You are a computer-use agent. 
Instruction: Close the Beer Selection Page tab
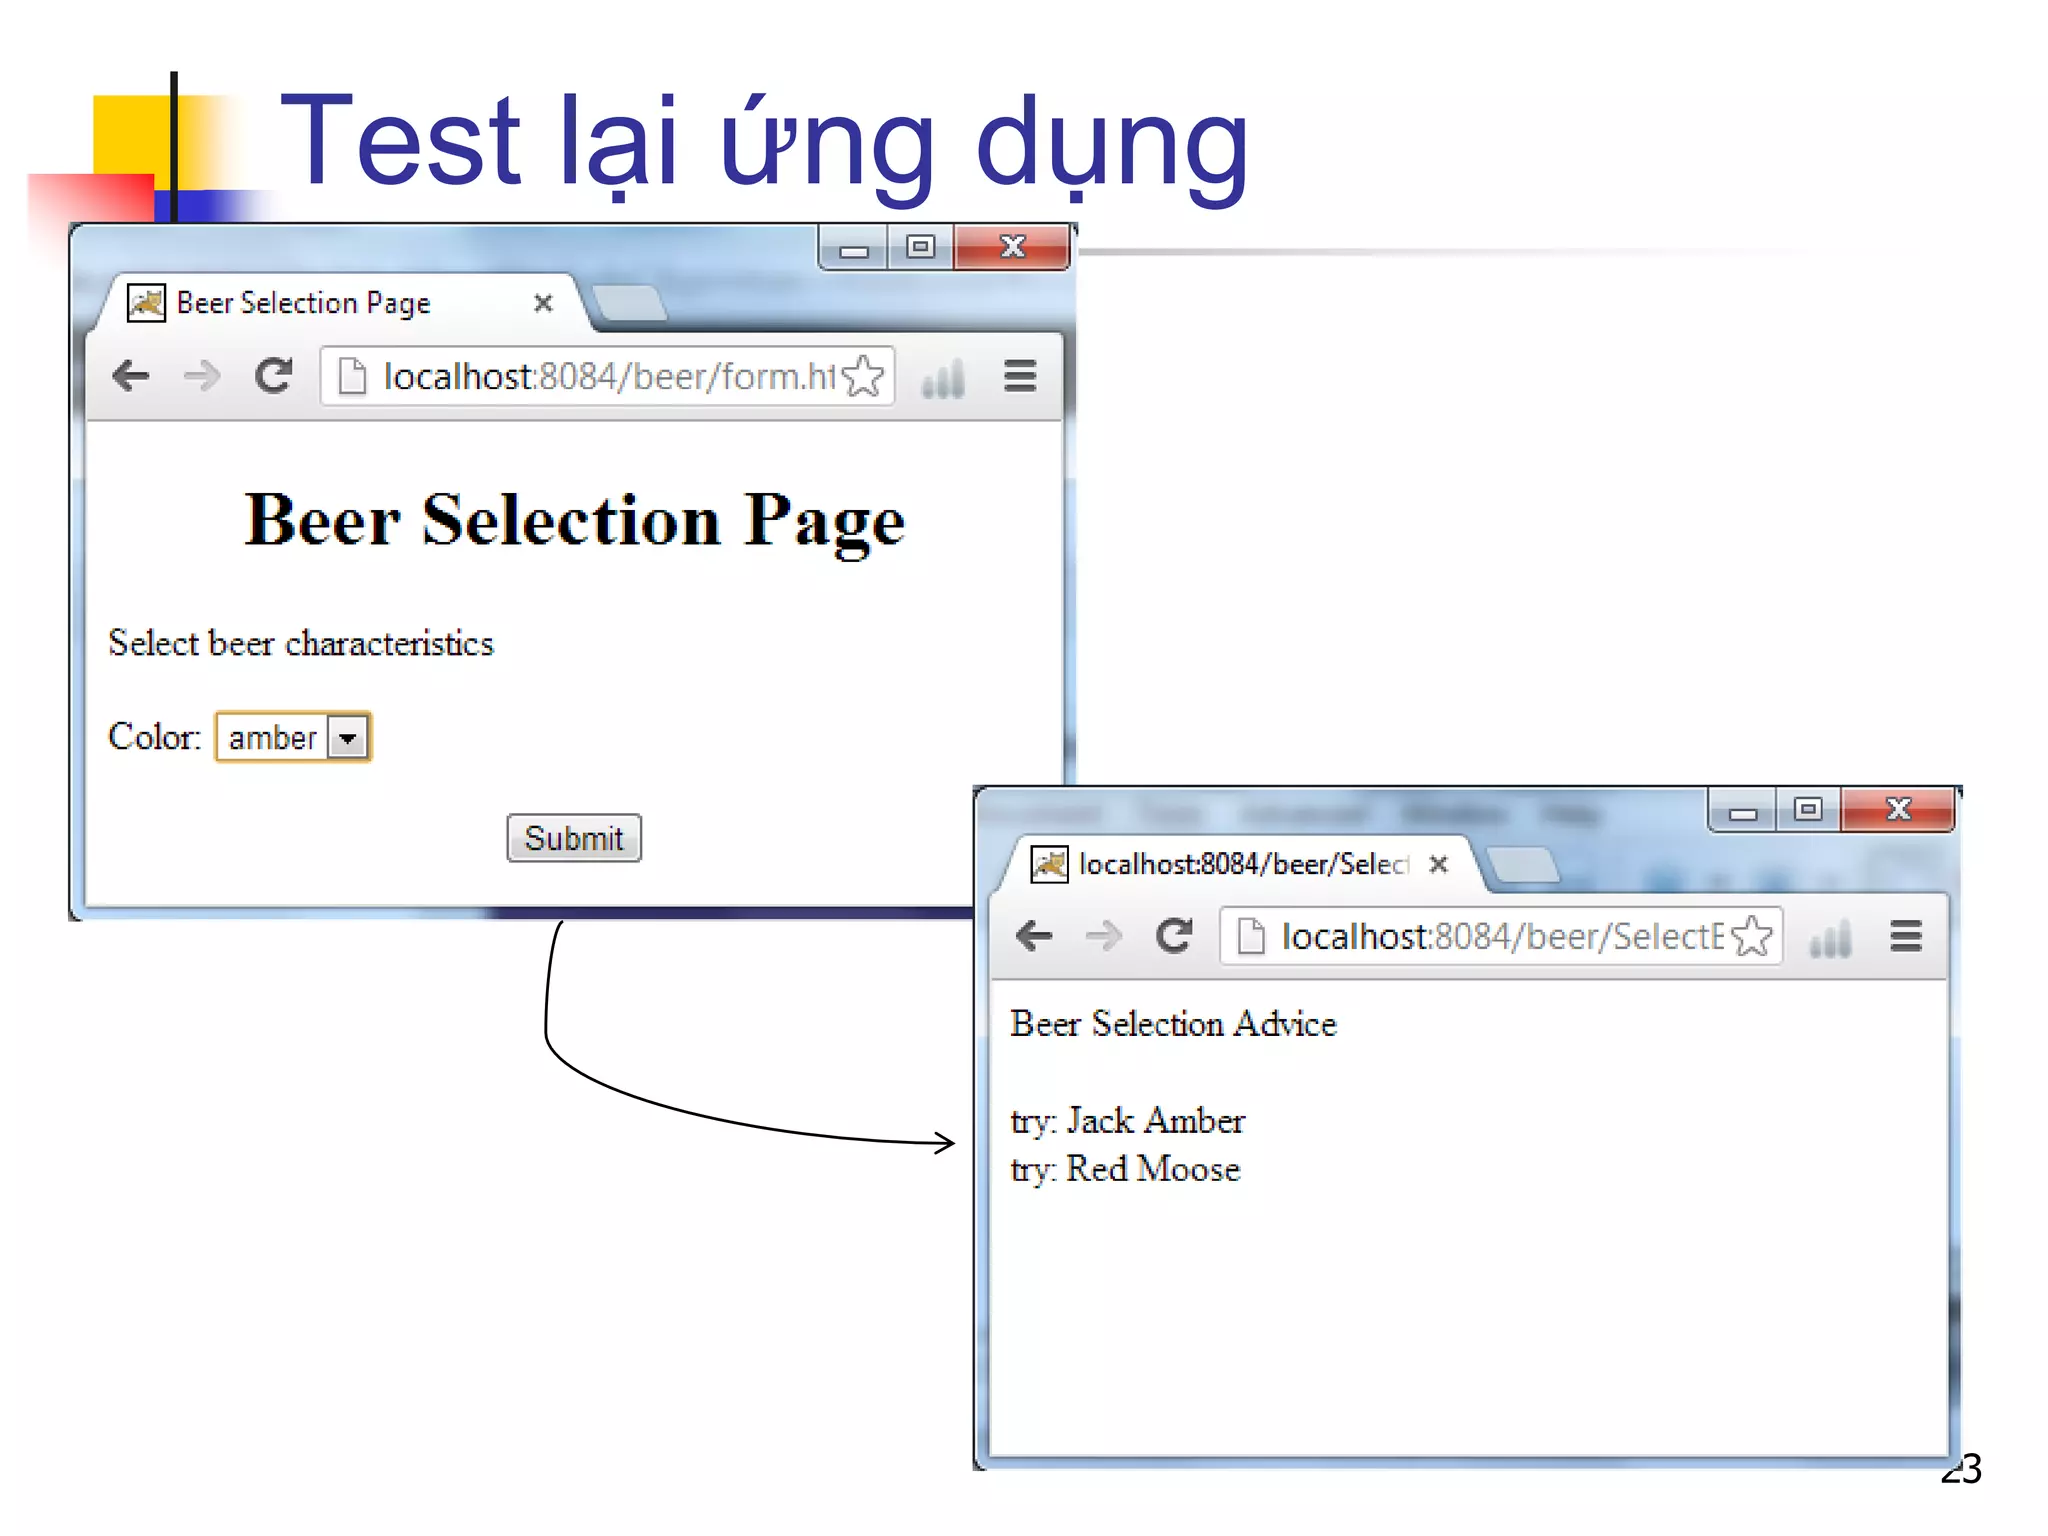coord(543,303)
